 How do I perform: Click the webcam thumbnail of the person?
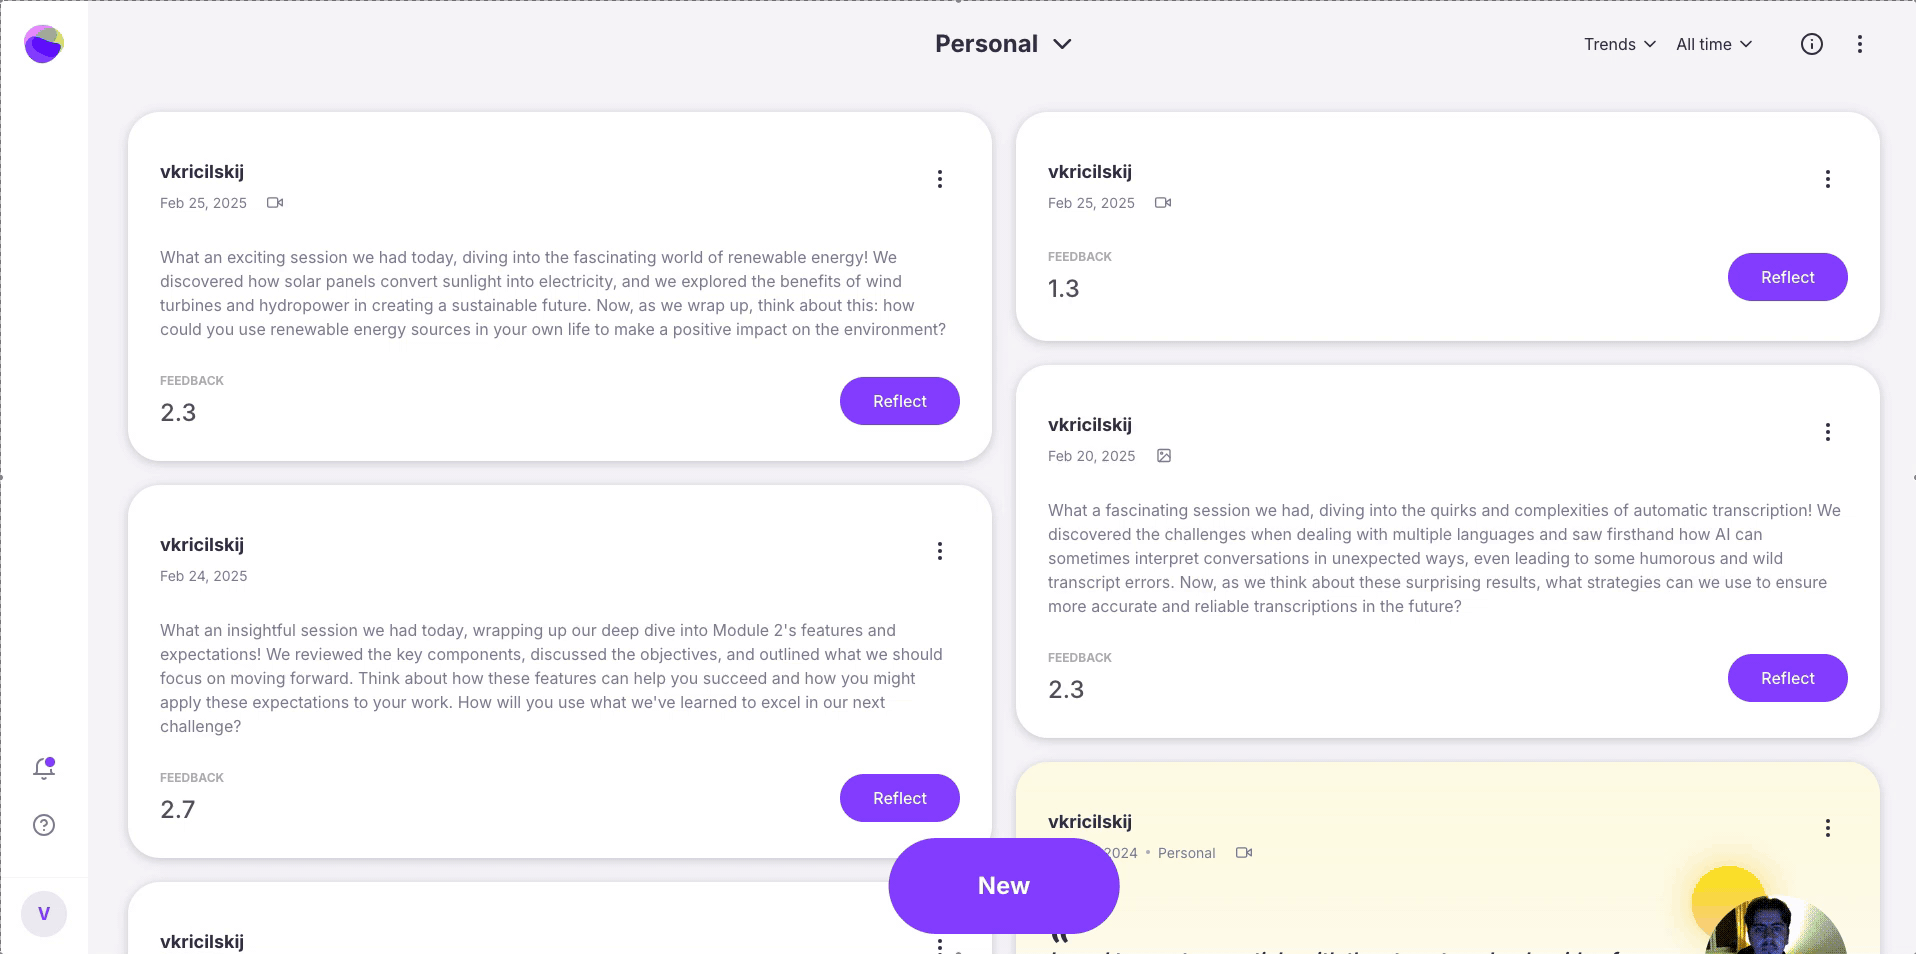pyautogui.click(x=1774, y=925)
